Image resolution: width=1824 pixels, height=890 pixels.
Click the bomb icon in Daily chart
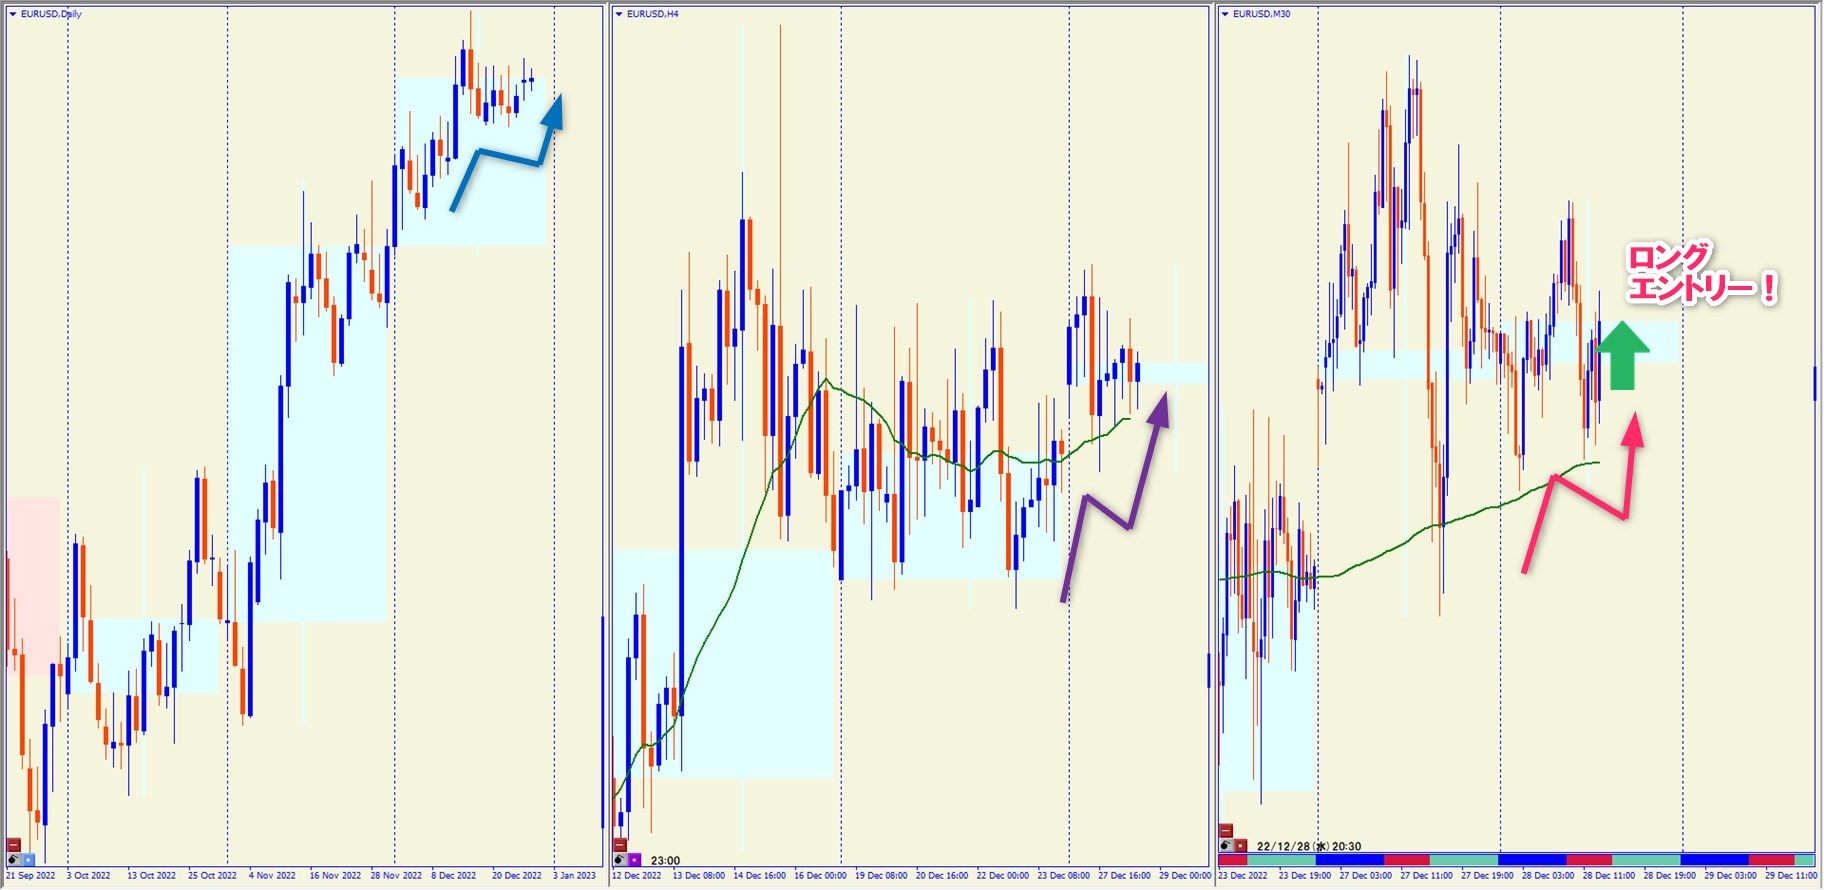[14, 860]
